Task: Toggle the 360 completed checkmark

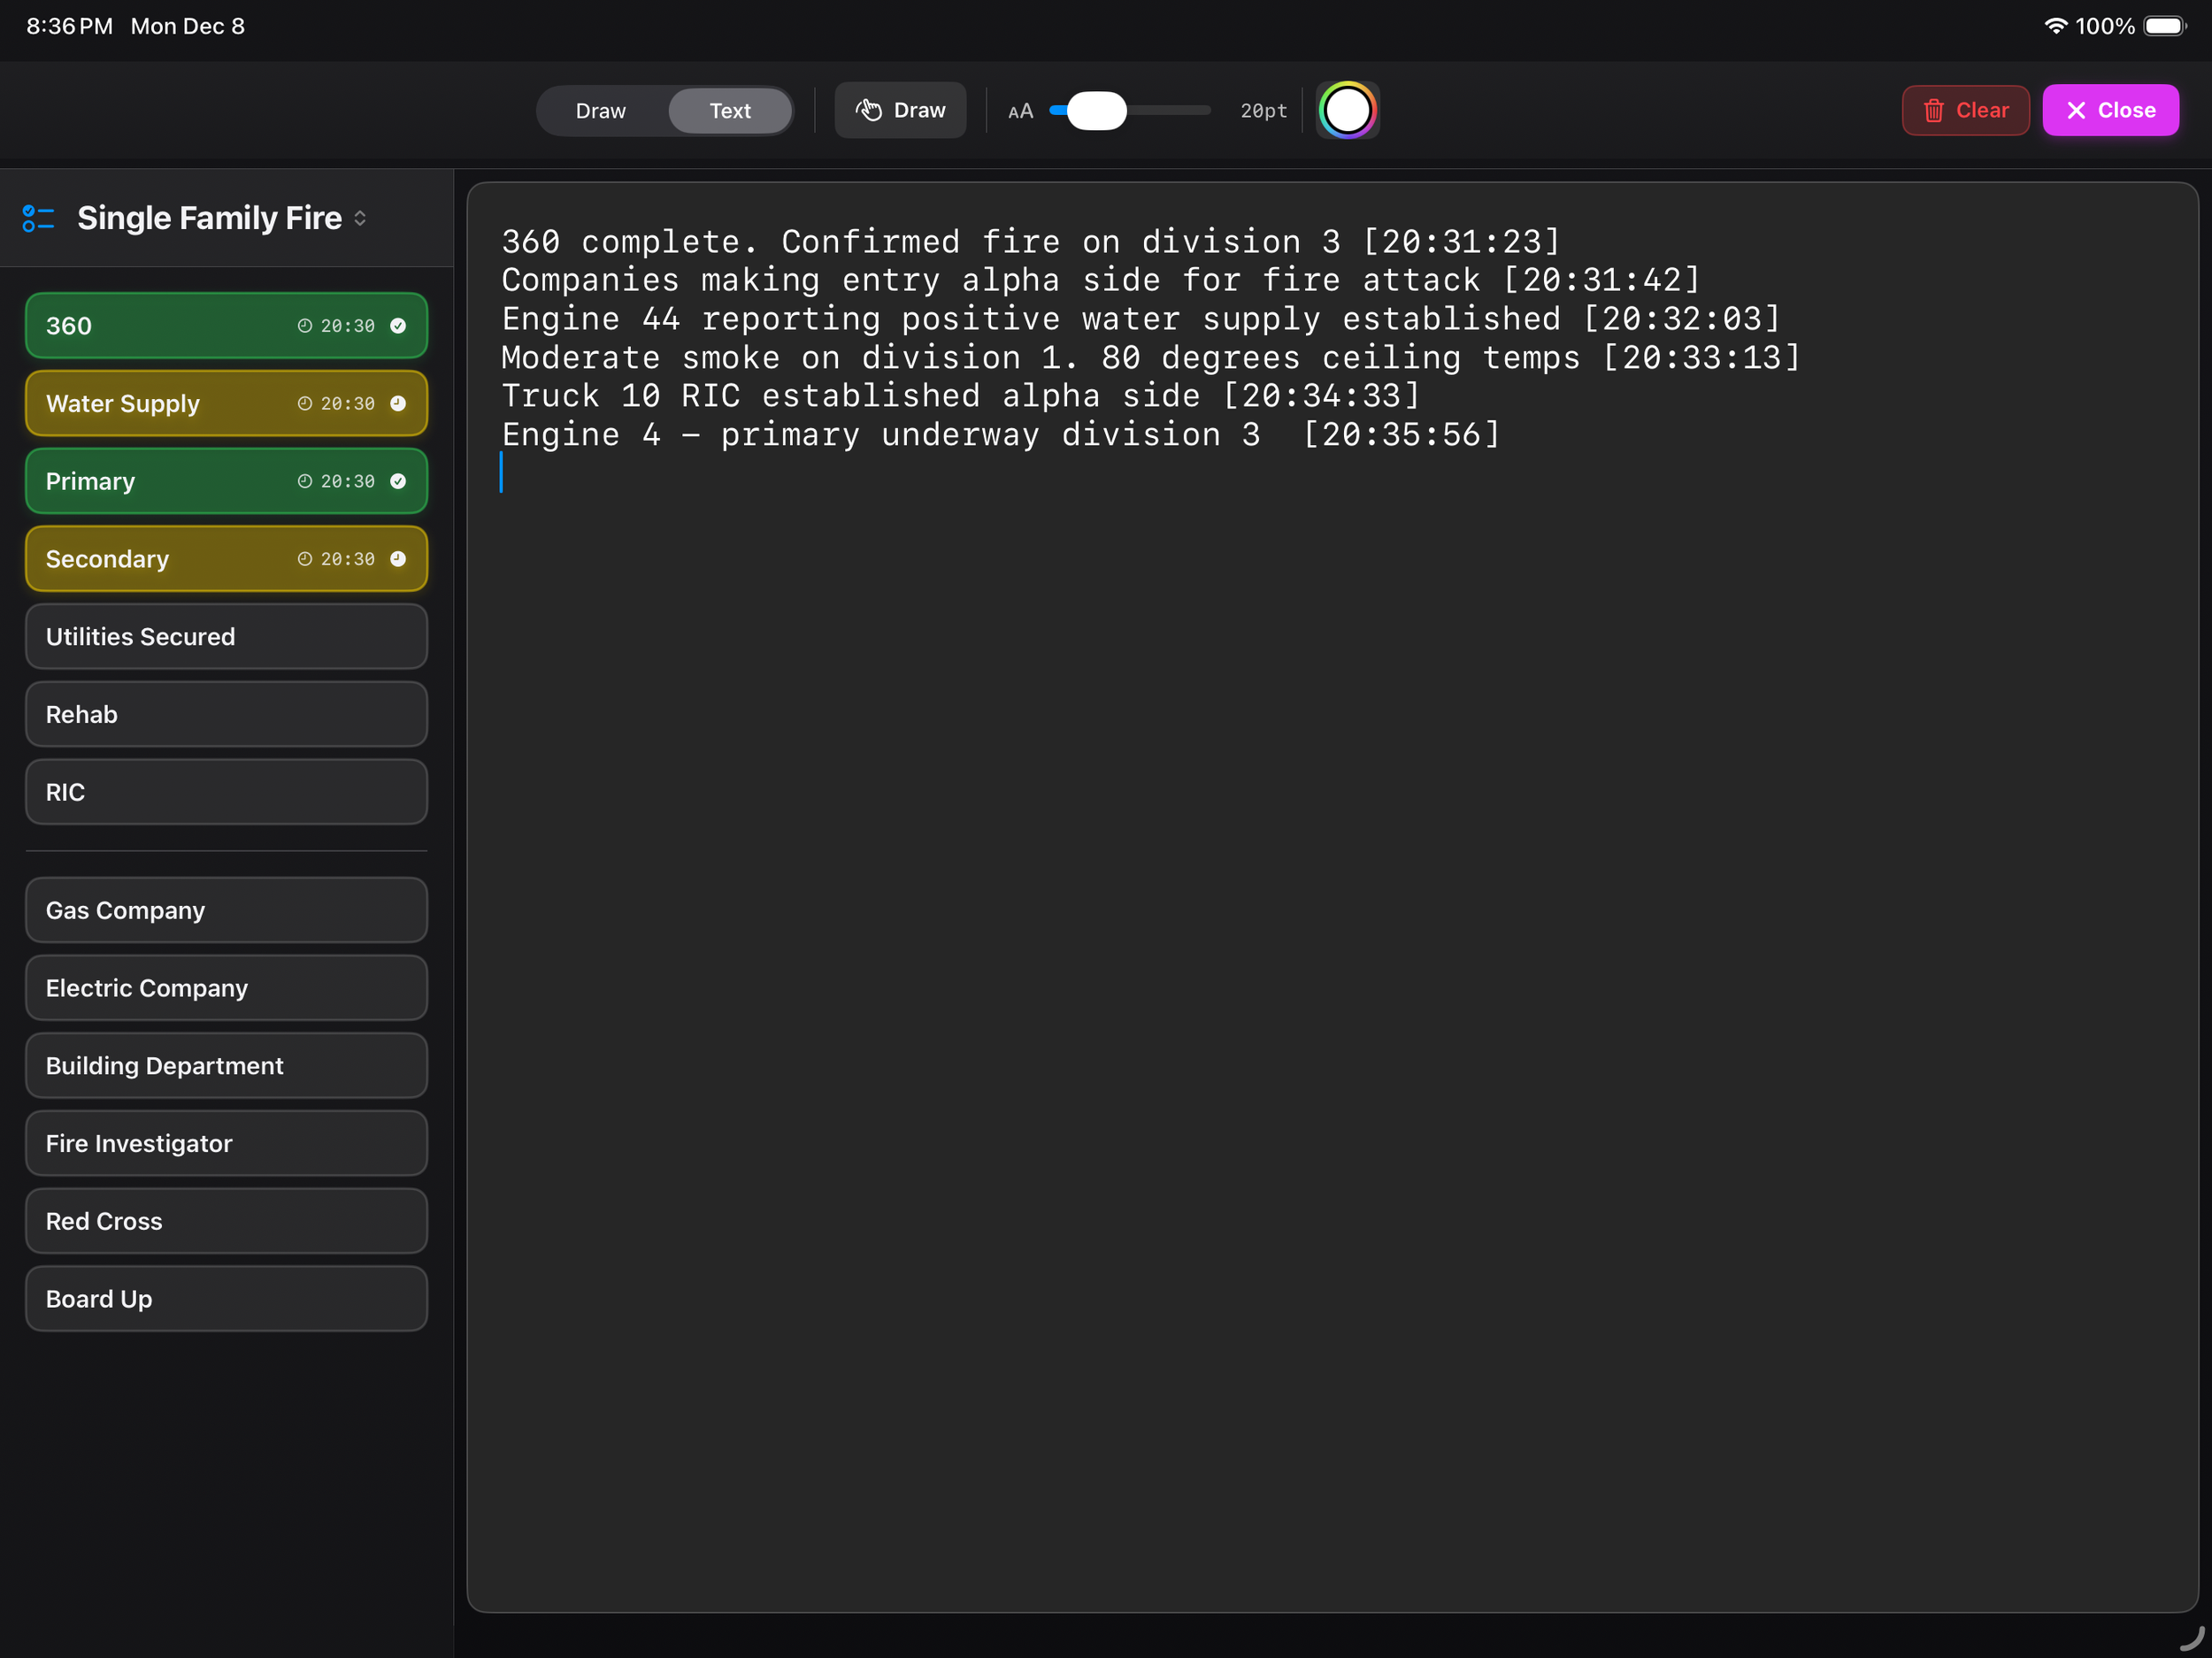Action: pos(398,326)
